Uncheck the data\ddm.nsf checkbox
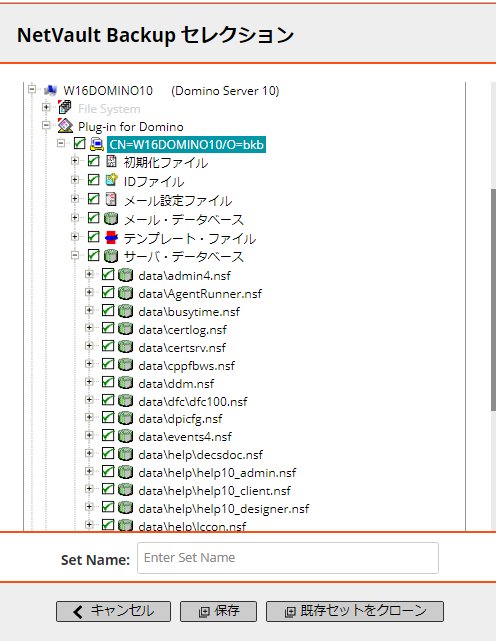 point(108,382)
